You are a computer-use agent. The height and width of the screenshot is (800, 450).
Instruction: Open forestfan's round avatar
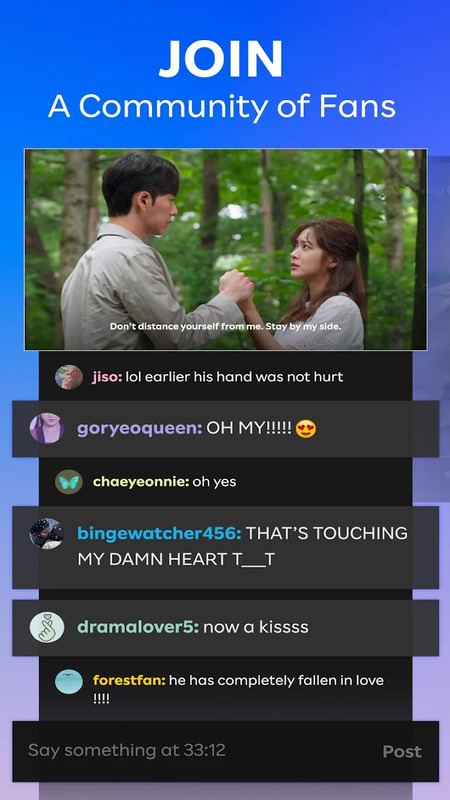(69, 681)
